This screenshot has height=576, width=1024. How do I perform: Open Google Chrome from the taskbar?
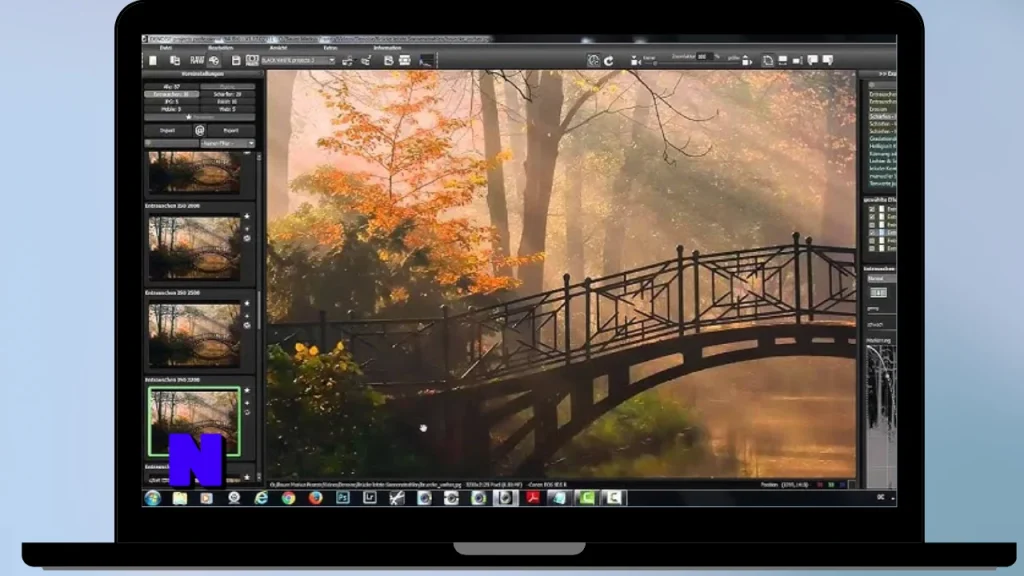click(x=288, y=498)
